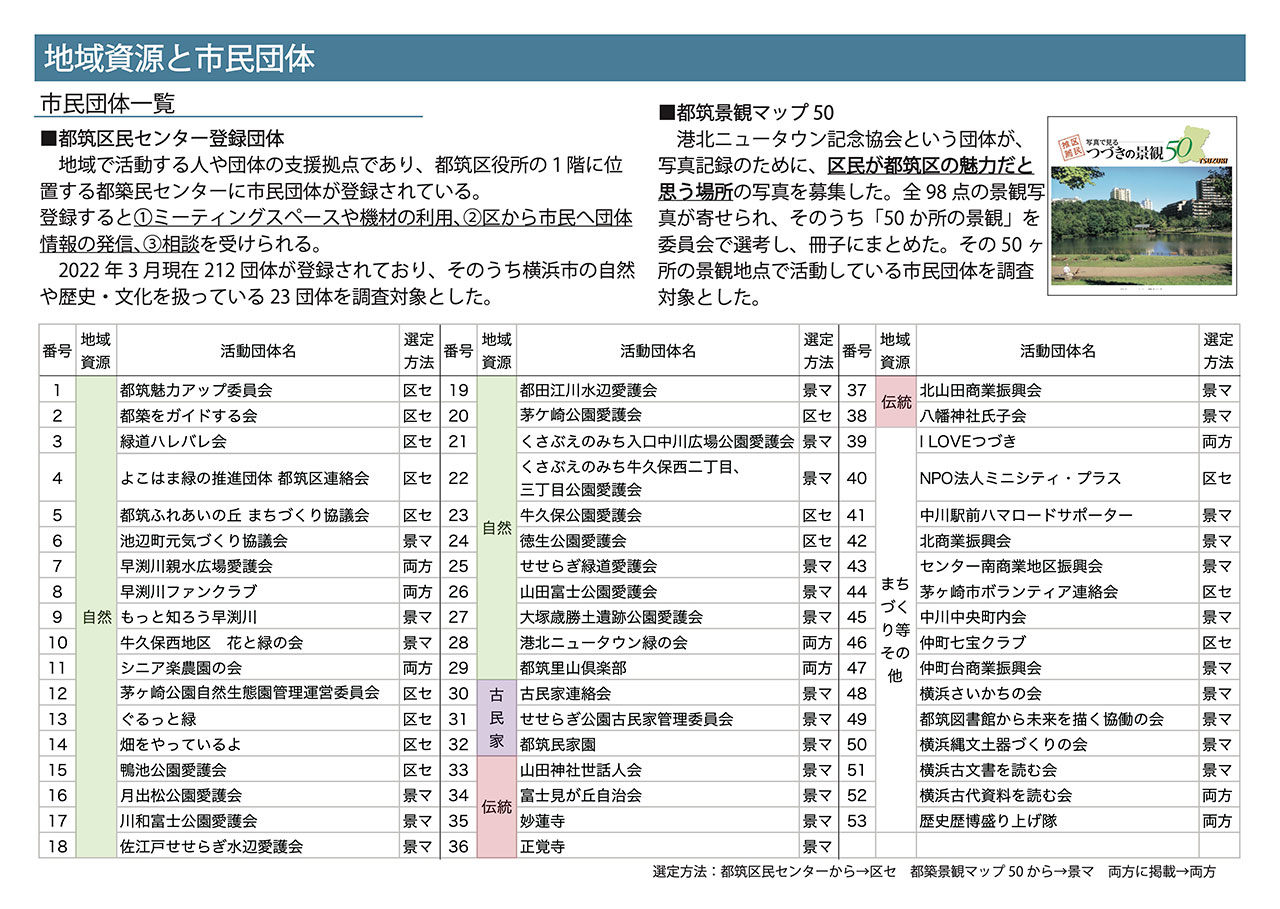Select ぐるっと緑 entry
Viewport: 1280px width, 909px height.
pyautogui.click(x=157, y=718)
